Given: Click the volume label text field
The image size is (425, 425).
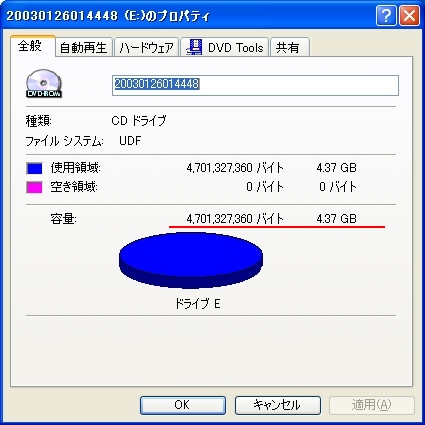Looking at the screenshot, I should pyautogui.click(x=255, y=85).
